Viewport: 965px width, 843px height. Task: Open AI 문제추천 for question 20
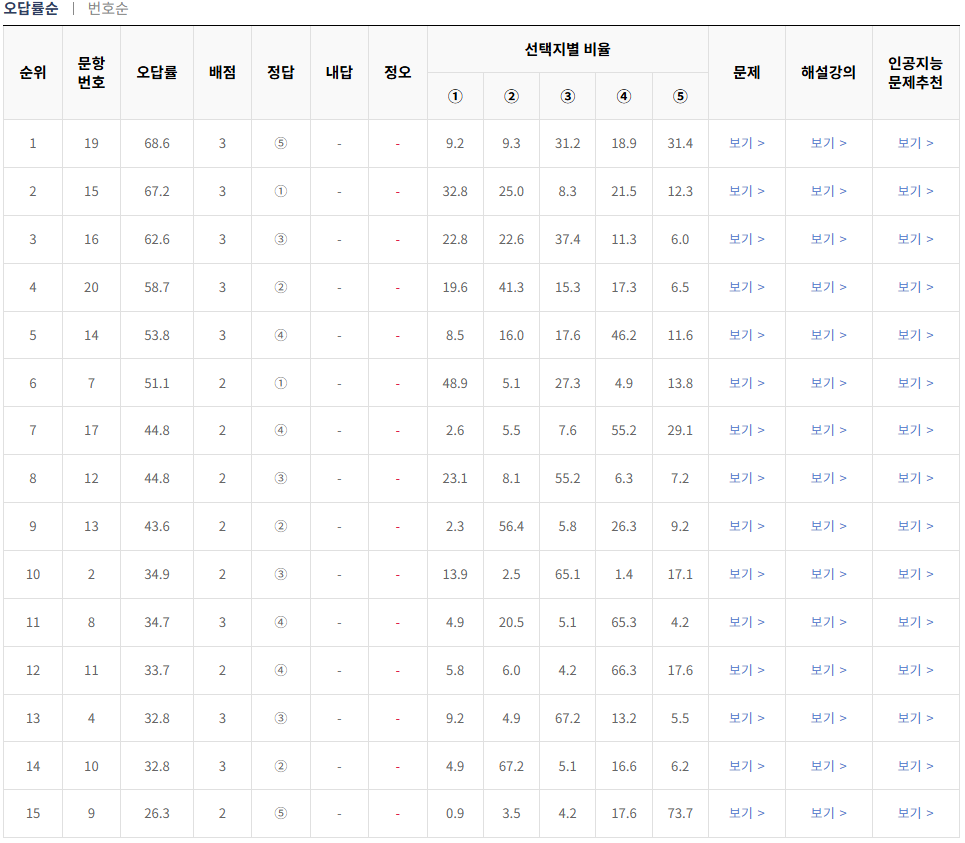[915, 287]
